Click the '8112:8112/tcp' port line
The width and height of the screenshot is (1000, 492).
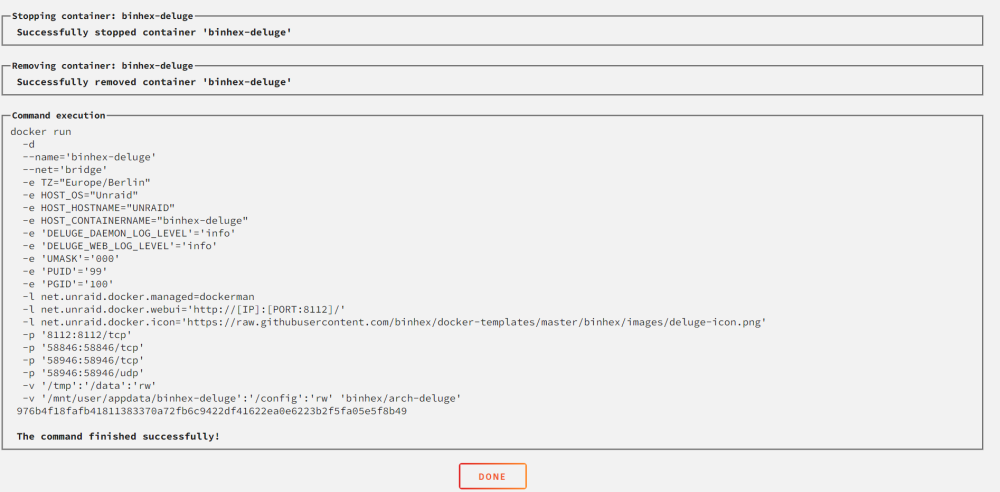coord(77,335)
